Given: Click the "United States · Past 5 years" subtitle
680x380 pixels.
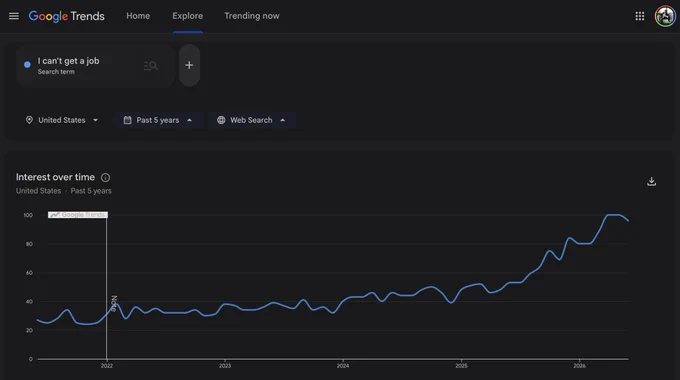Looking at the screenshot, I should pyautogui.click(x=64, y=191).
